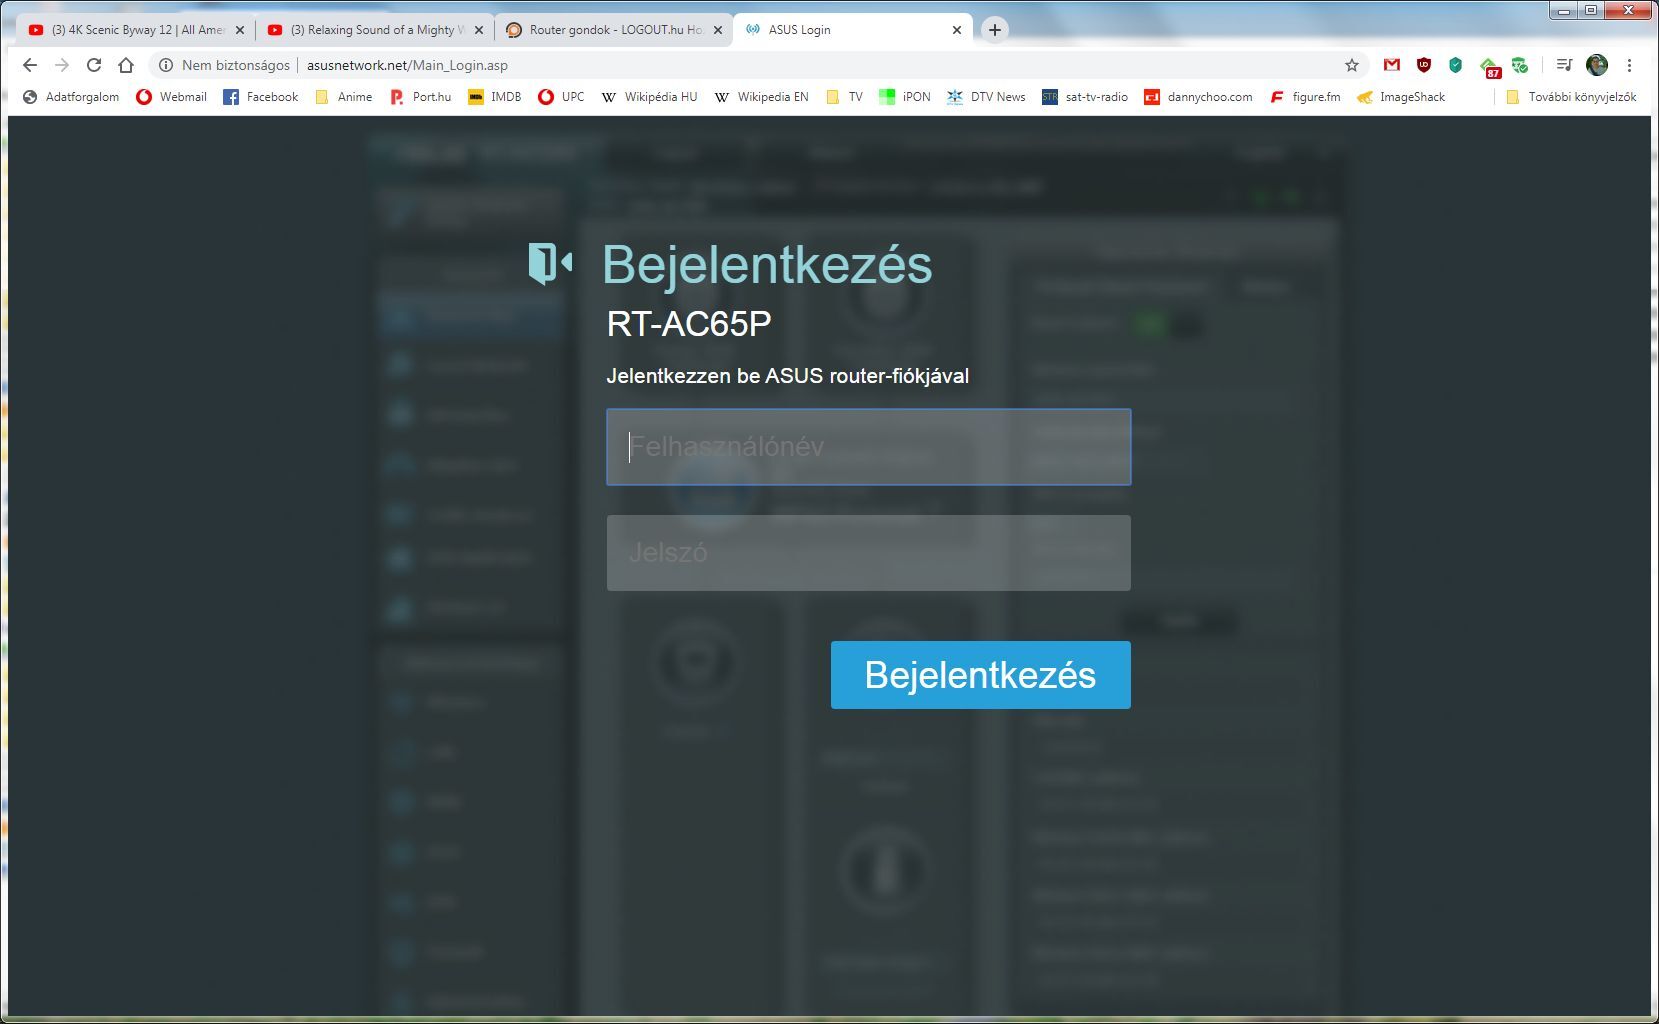Close the Relaxing Sound tab

click(478, 30)
